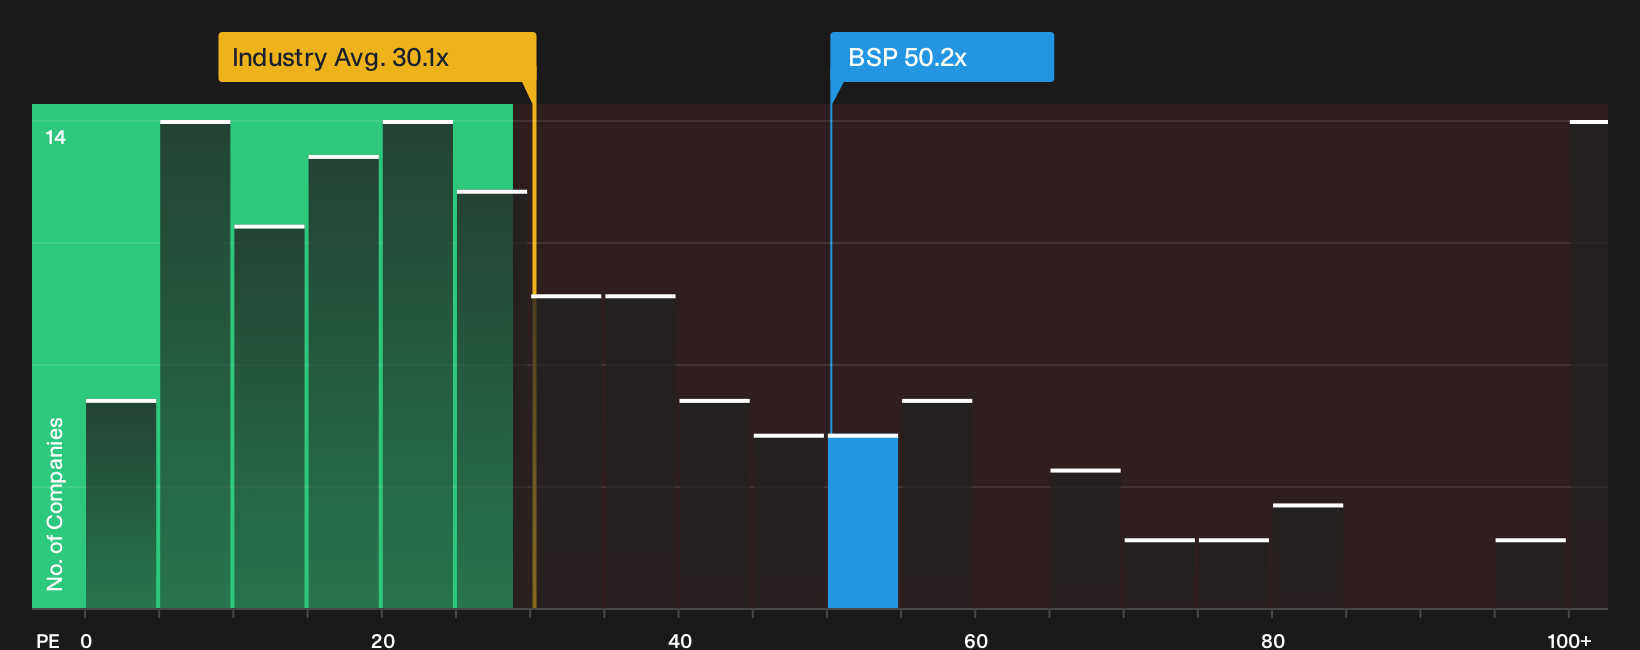Click the 'PE' axis label
Image resolution: width=1640 pixels, height=650 pixels.
coord(48,641)
